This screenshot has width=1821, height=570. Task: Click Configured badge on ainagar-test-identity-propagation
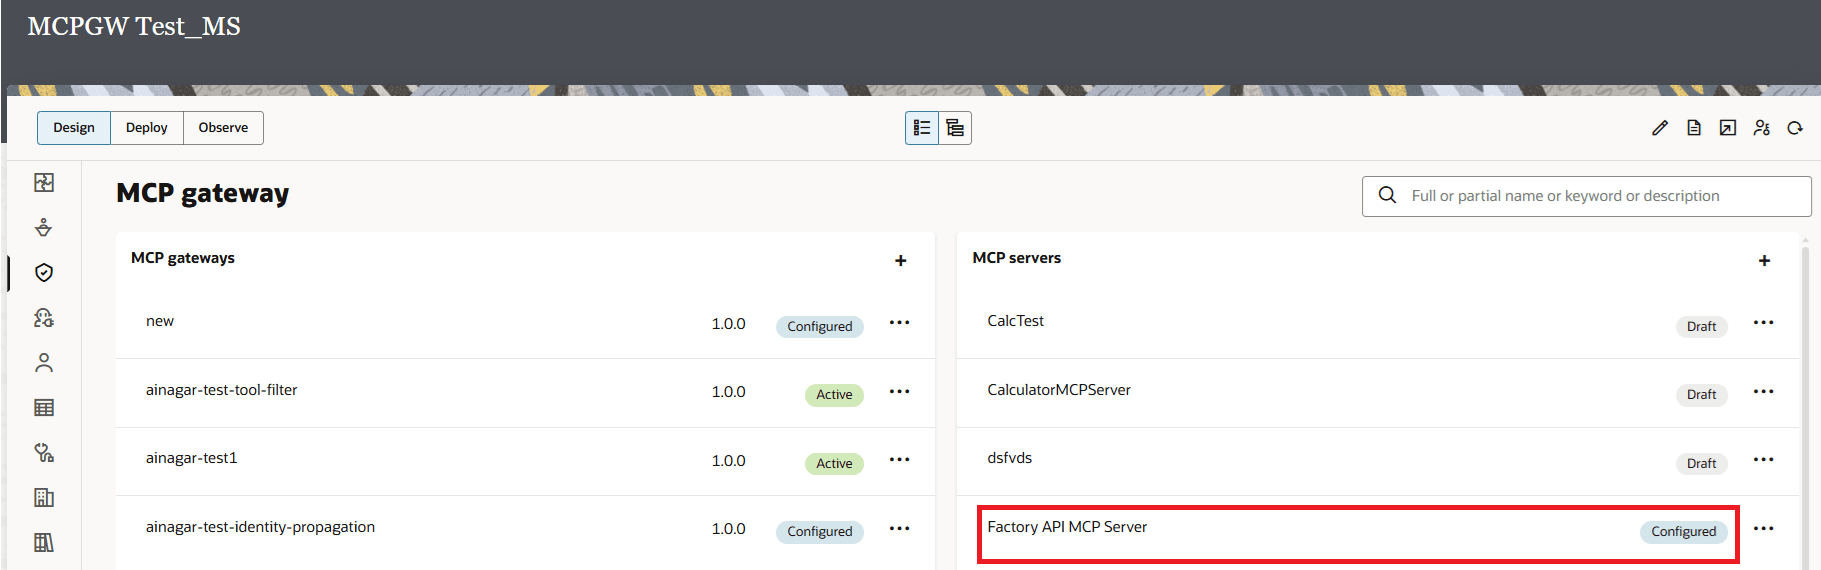pyautogui.click(x=820, y=532)
